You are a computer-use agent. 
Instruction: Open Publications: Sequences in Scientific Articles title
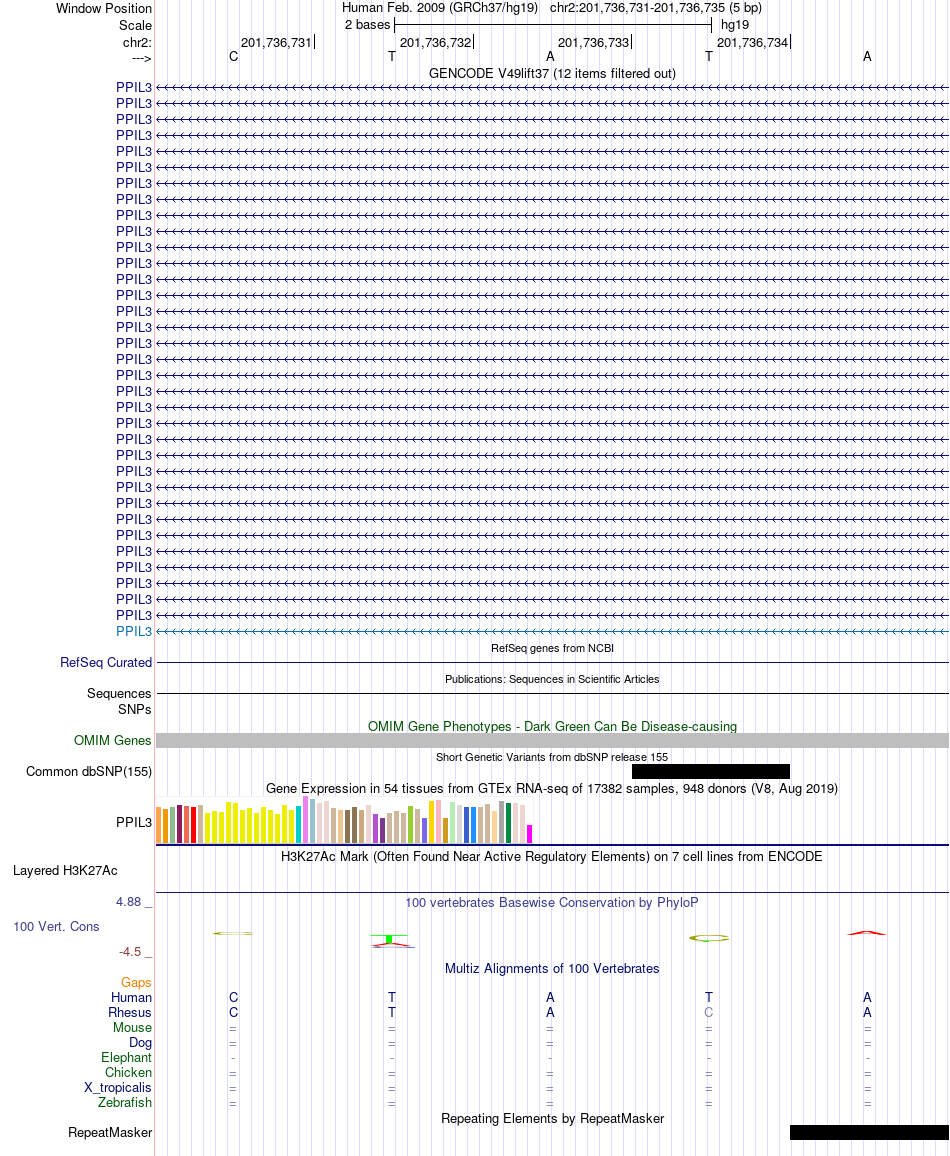(552, 679)
